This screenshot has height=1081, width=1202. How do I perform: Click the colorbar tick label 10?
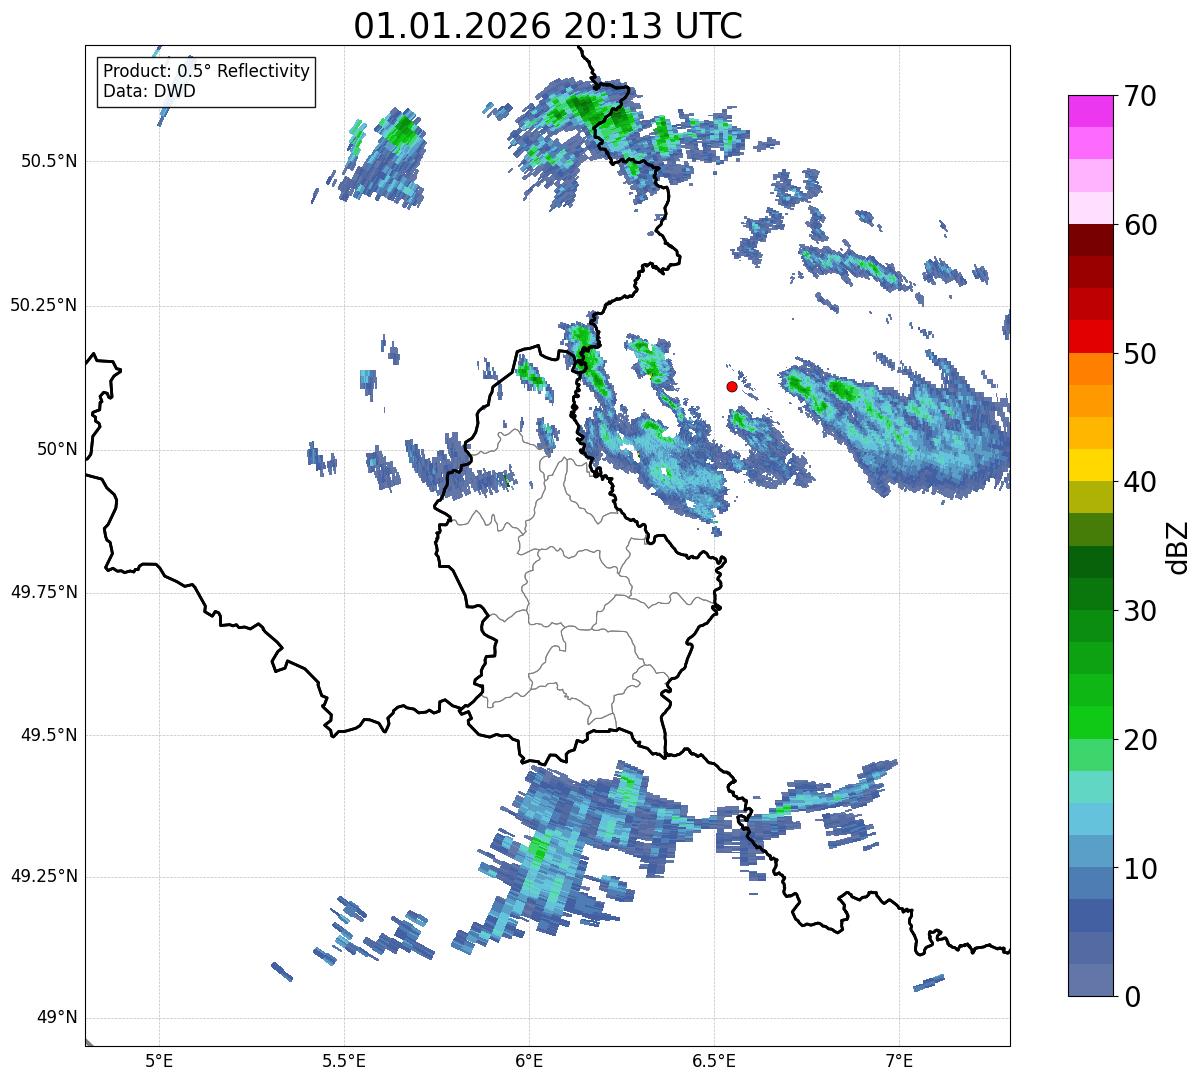coord(1141,869)
